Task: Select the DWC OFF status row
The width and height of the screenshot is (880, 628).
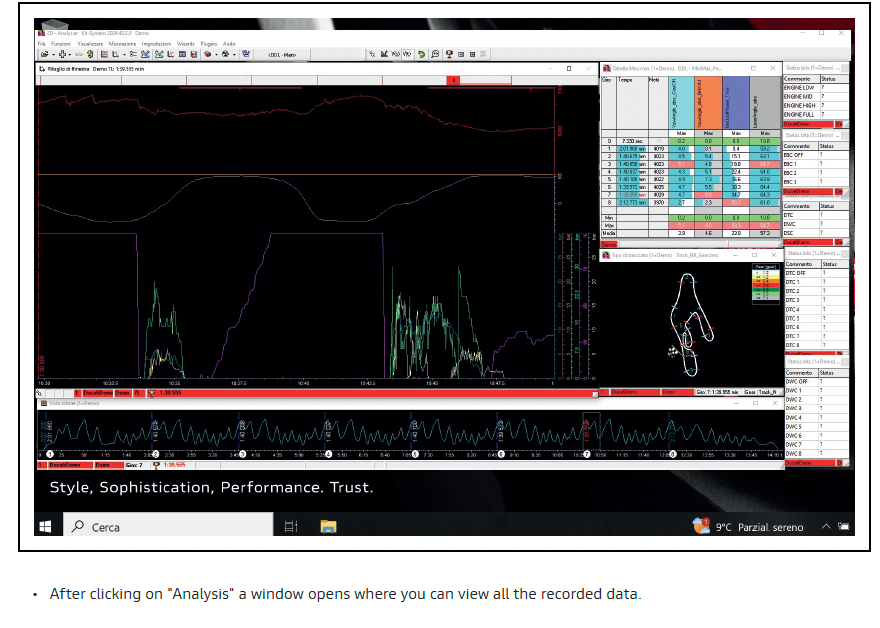Action: [815, 382]
